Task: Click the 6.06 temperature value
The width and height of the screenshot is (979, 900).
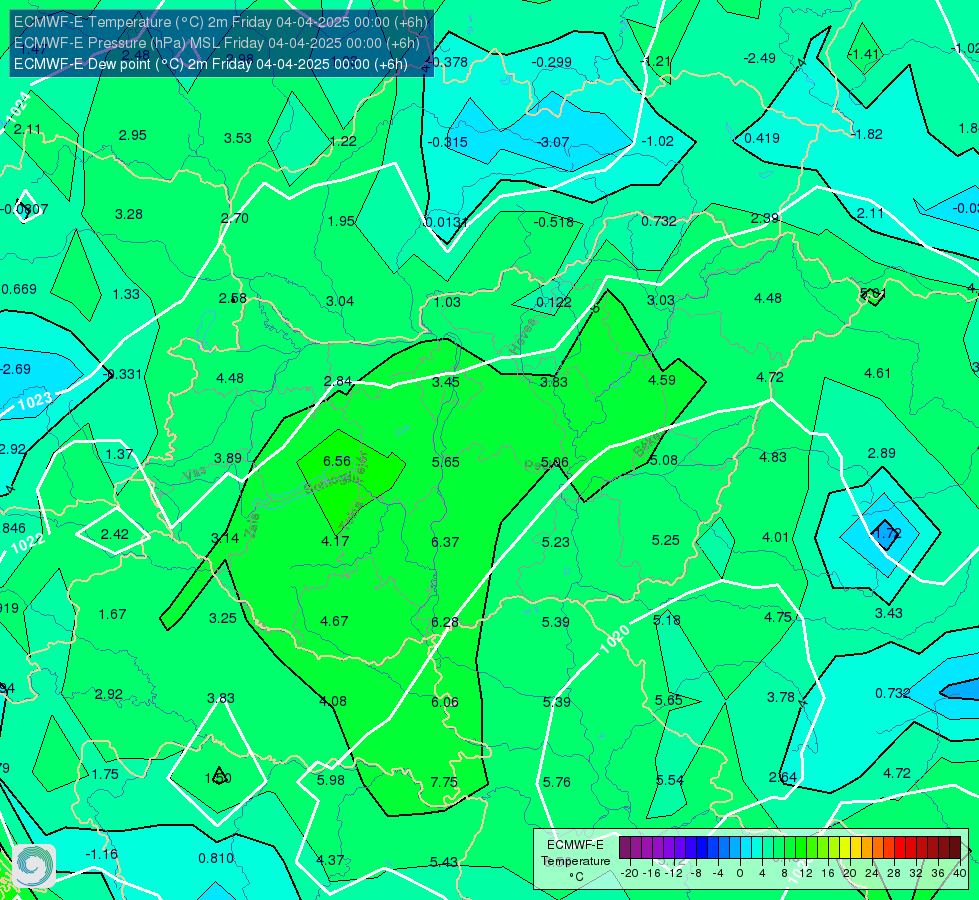Action: point(445,702)
